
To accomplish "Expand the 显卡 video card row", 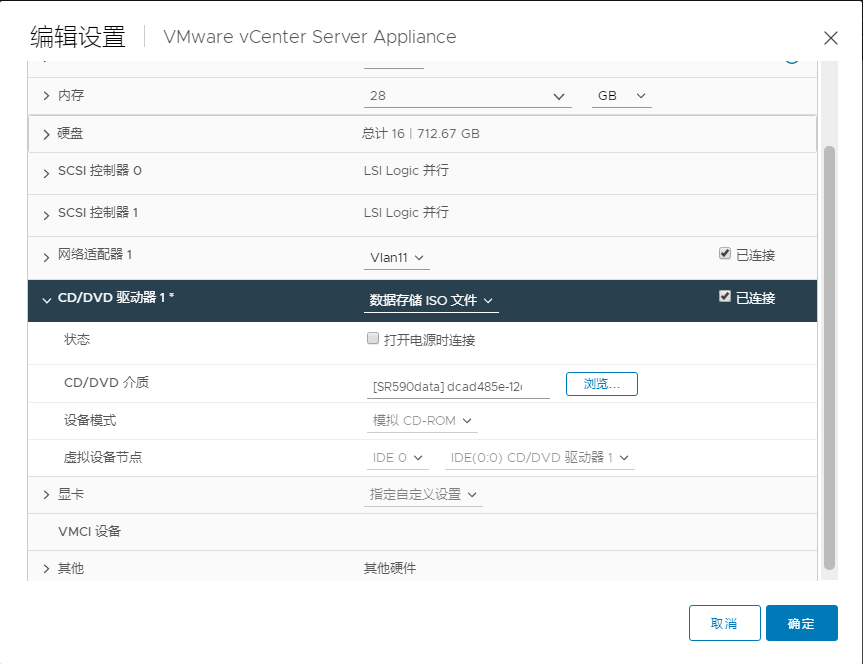I will [46, 495].
